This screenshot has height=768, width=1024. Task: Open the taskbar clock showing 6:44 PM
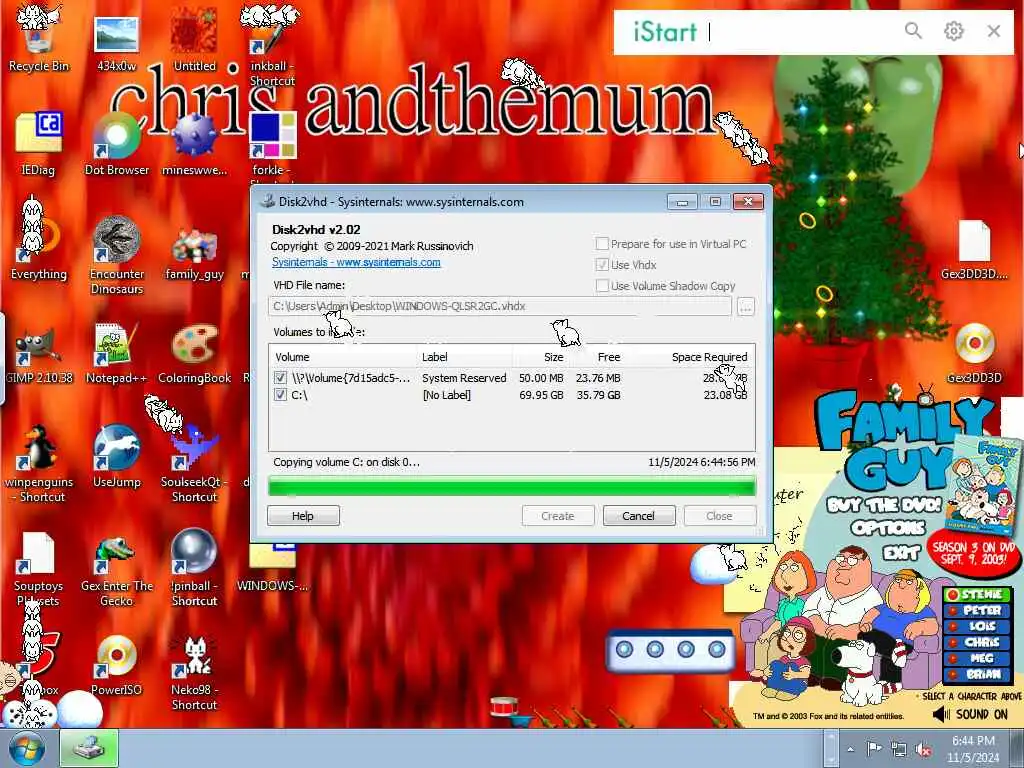click(973, 749)
